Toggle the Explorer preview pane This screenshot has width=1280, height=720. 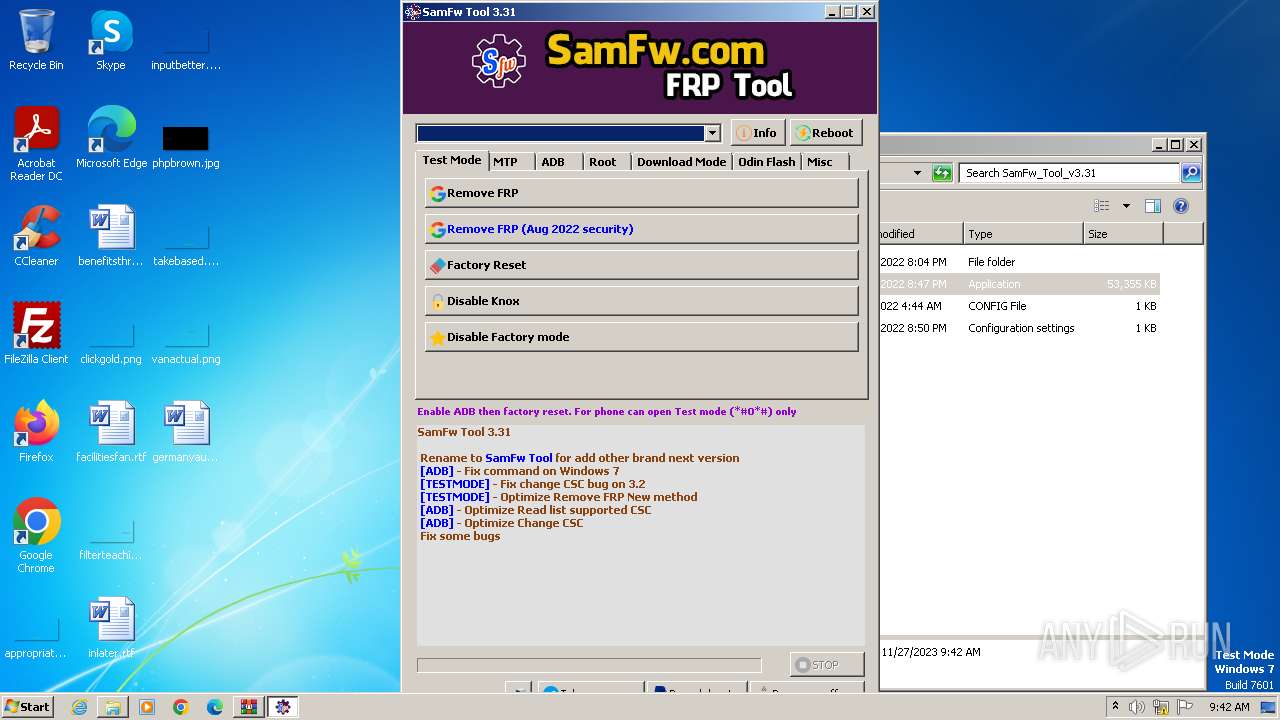pos(1153,206)
